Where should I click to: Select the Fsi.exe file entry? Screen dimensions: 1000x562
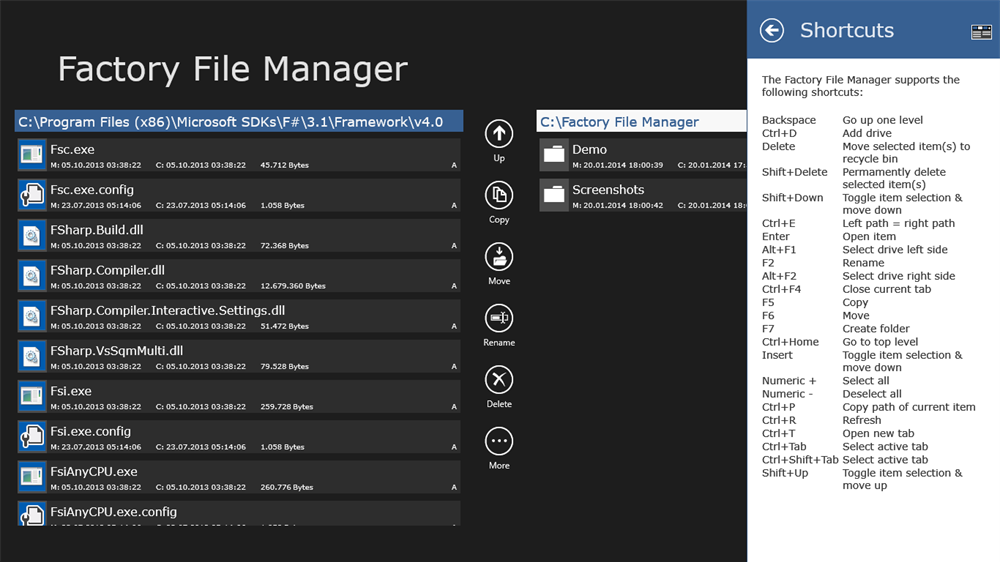click(x=240, y=397)
